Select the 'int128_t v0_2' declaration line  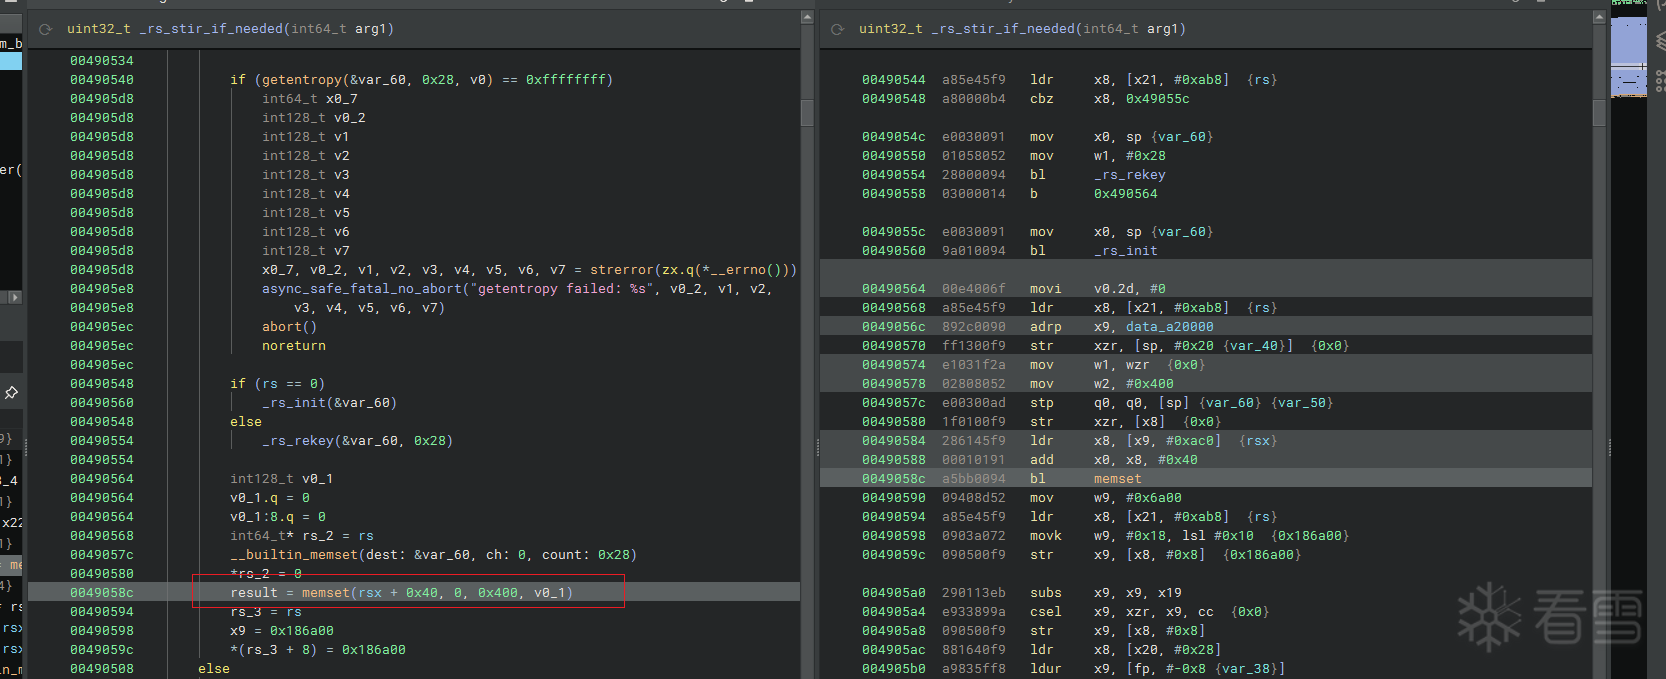[314, 118]
